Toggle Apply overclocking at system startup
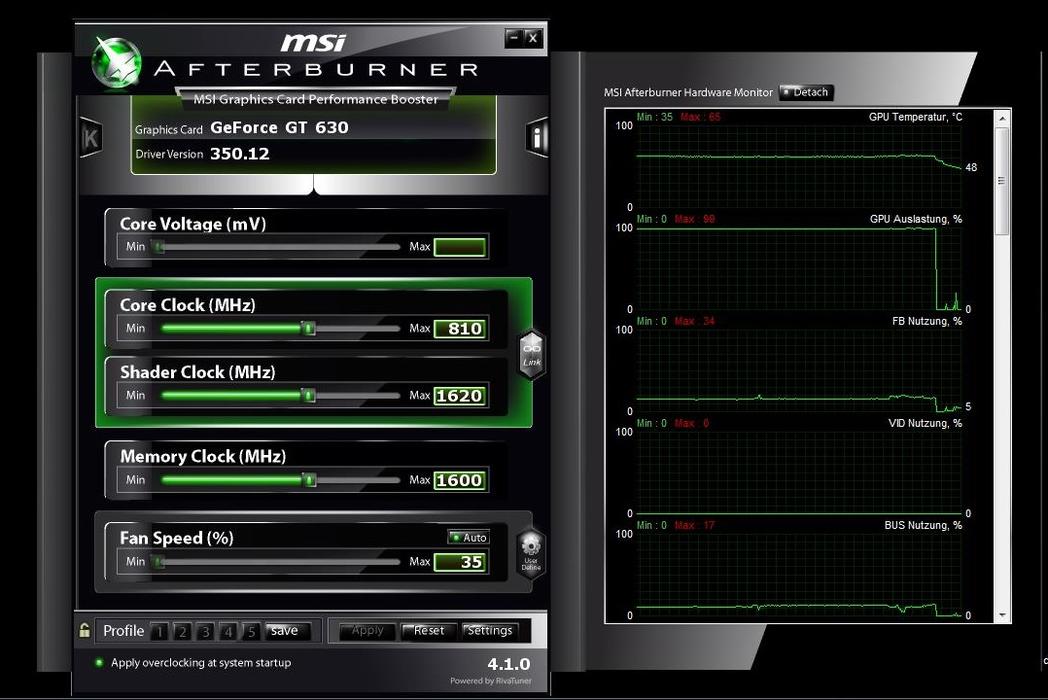 (x=100, y=663)
